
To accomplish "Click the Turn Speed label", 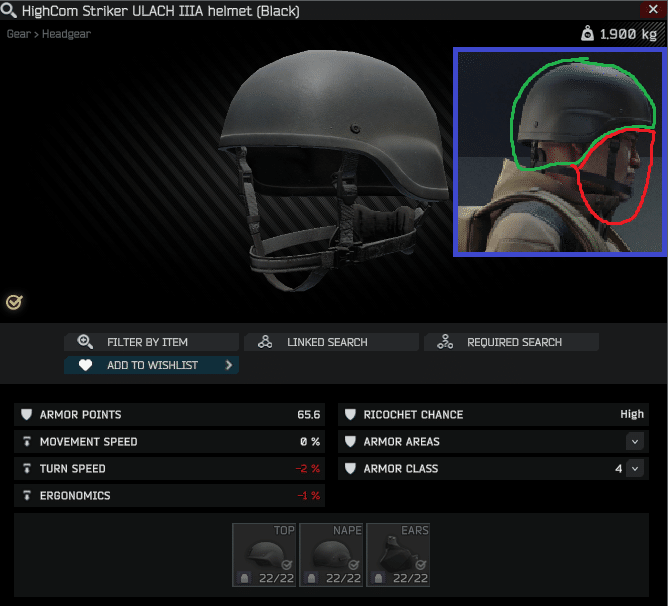I will [x=72, y=469].
